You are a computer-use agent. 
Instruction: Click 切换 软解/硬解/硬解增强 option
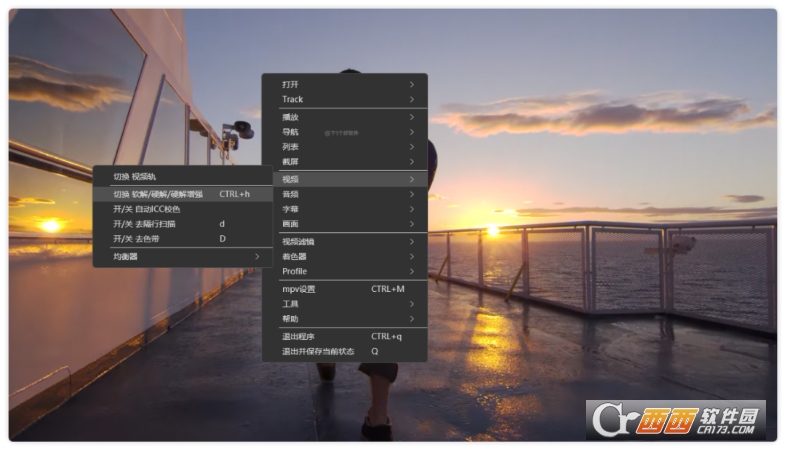(x=183, y=194)
